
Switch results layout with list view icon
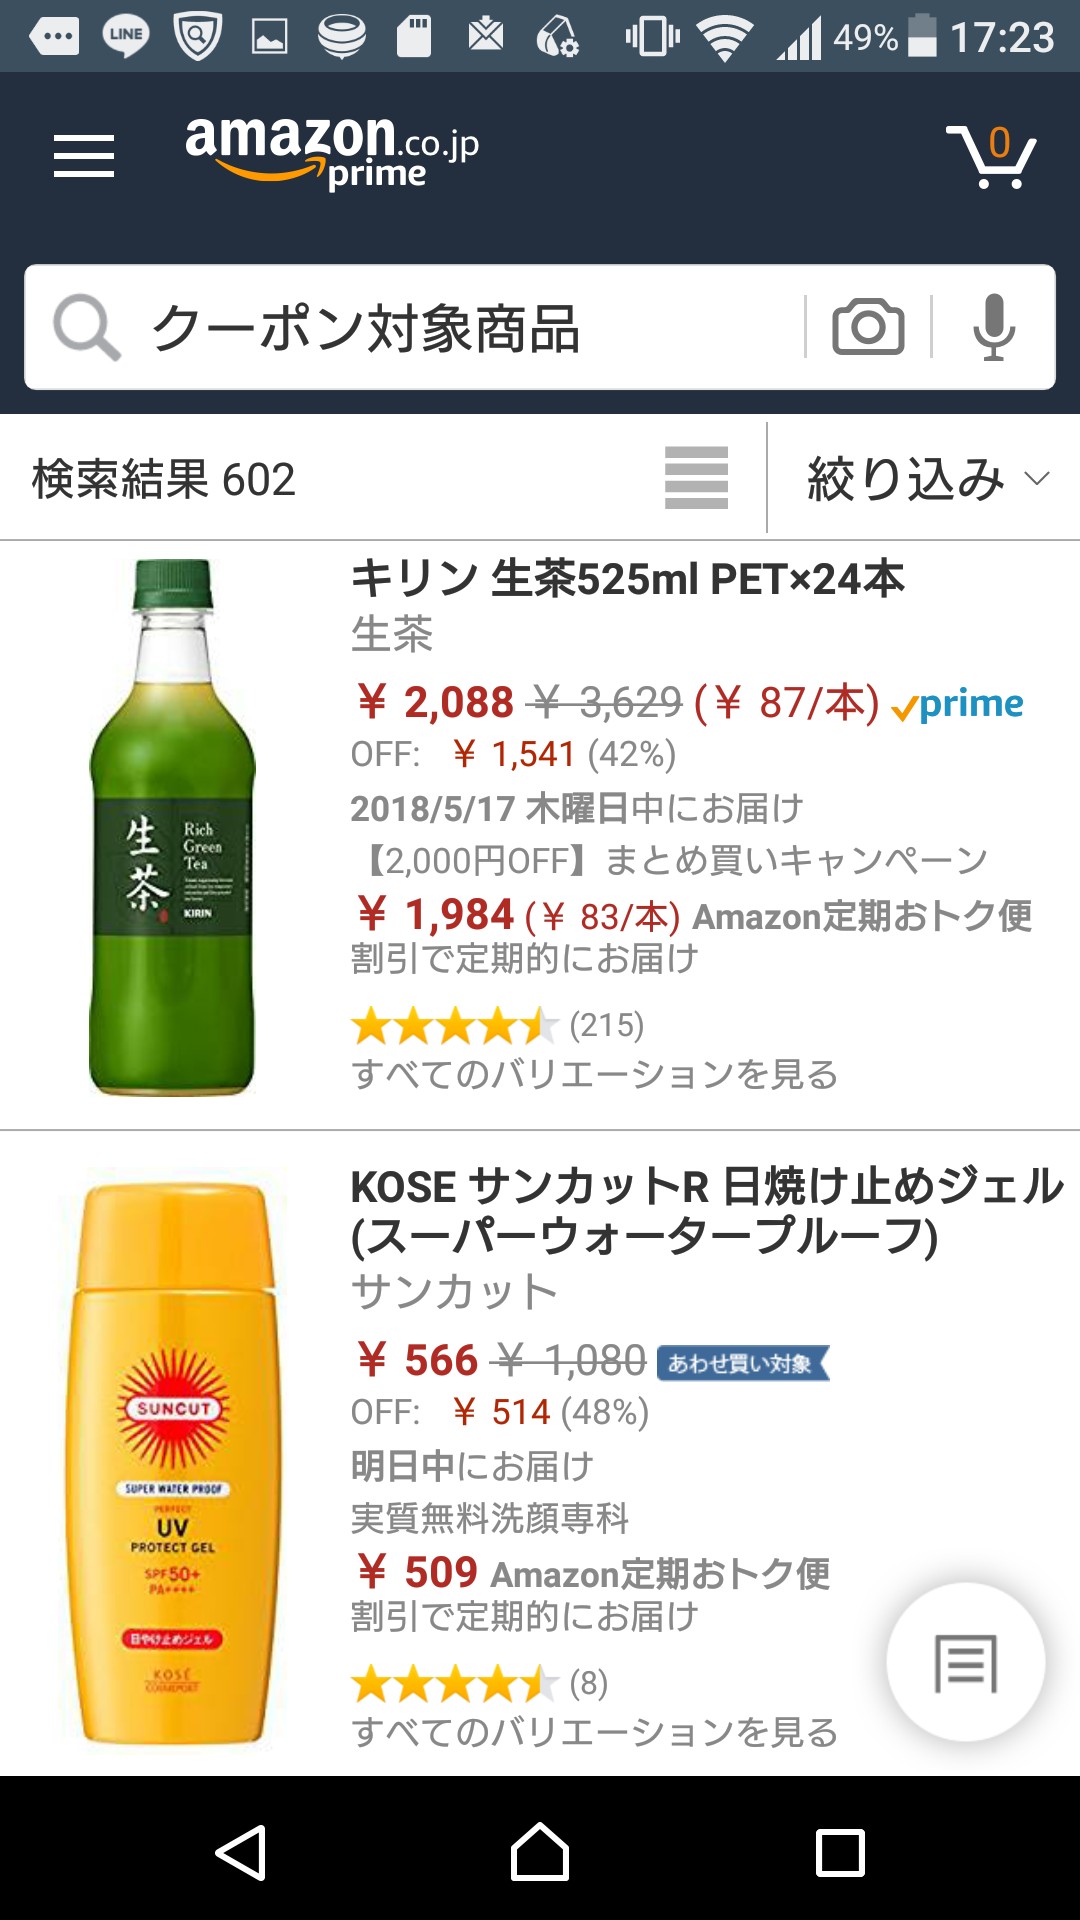click(x=696, y=478)
